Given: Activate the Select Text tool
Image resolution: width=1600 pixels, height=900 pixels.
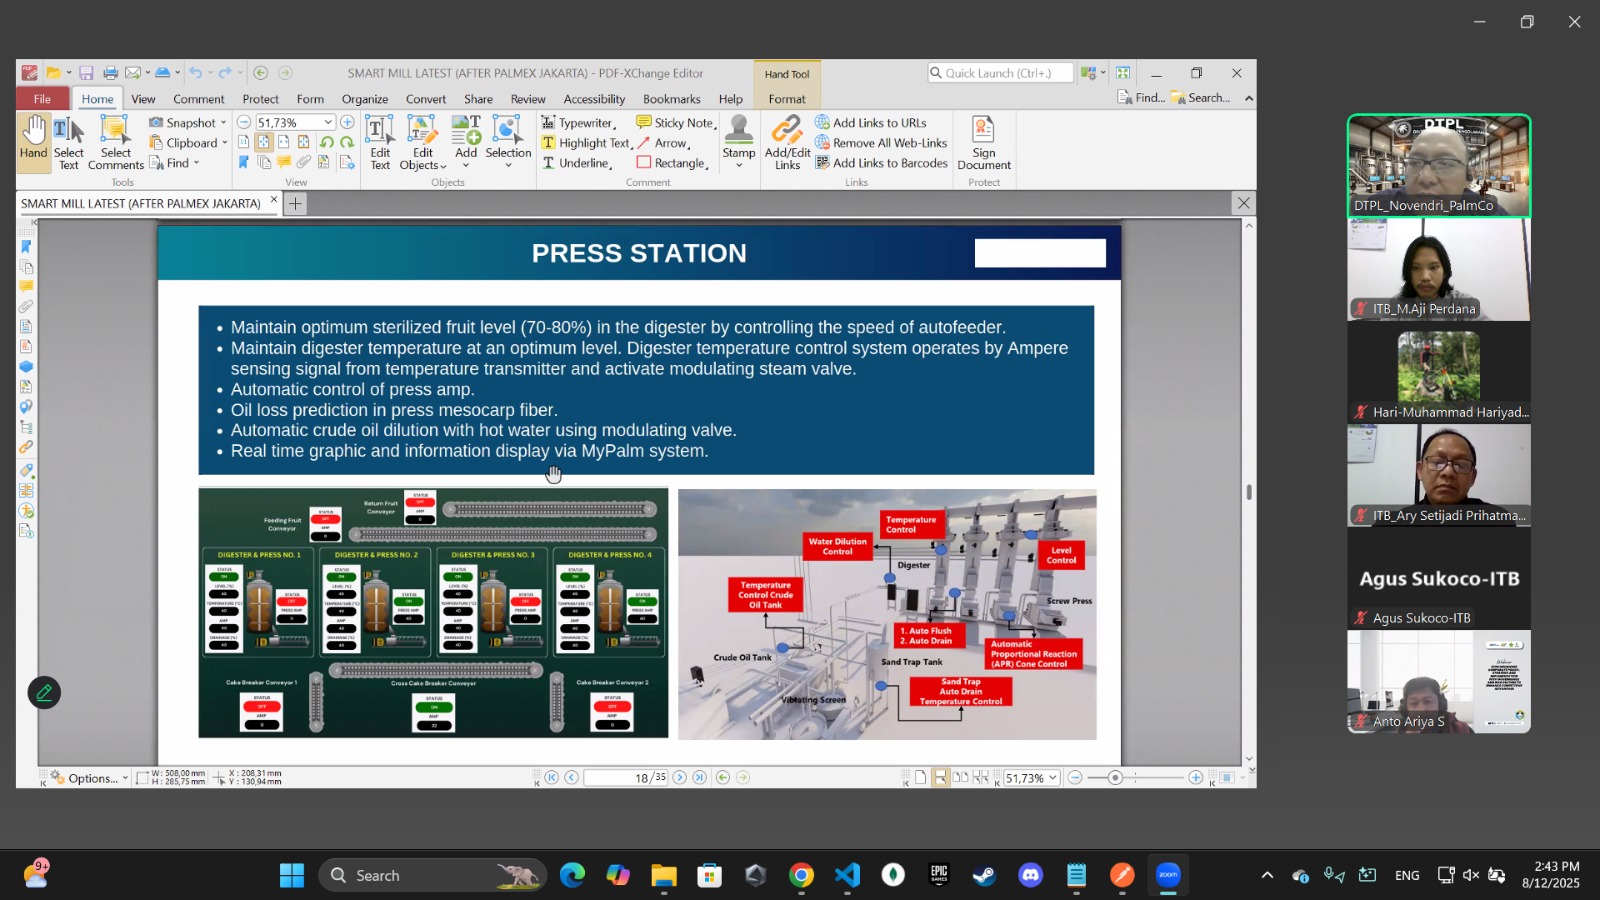Looking at the screenshot, I should click(68, 143).
